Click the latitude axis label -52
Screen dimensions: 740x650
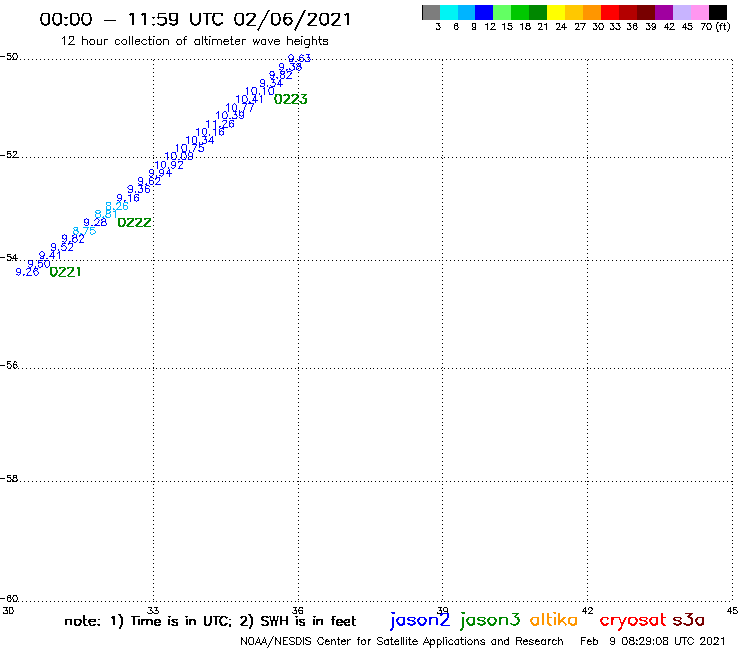click(x=9, y=155)
